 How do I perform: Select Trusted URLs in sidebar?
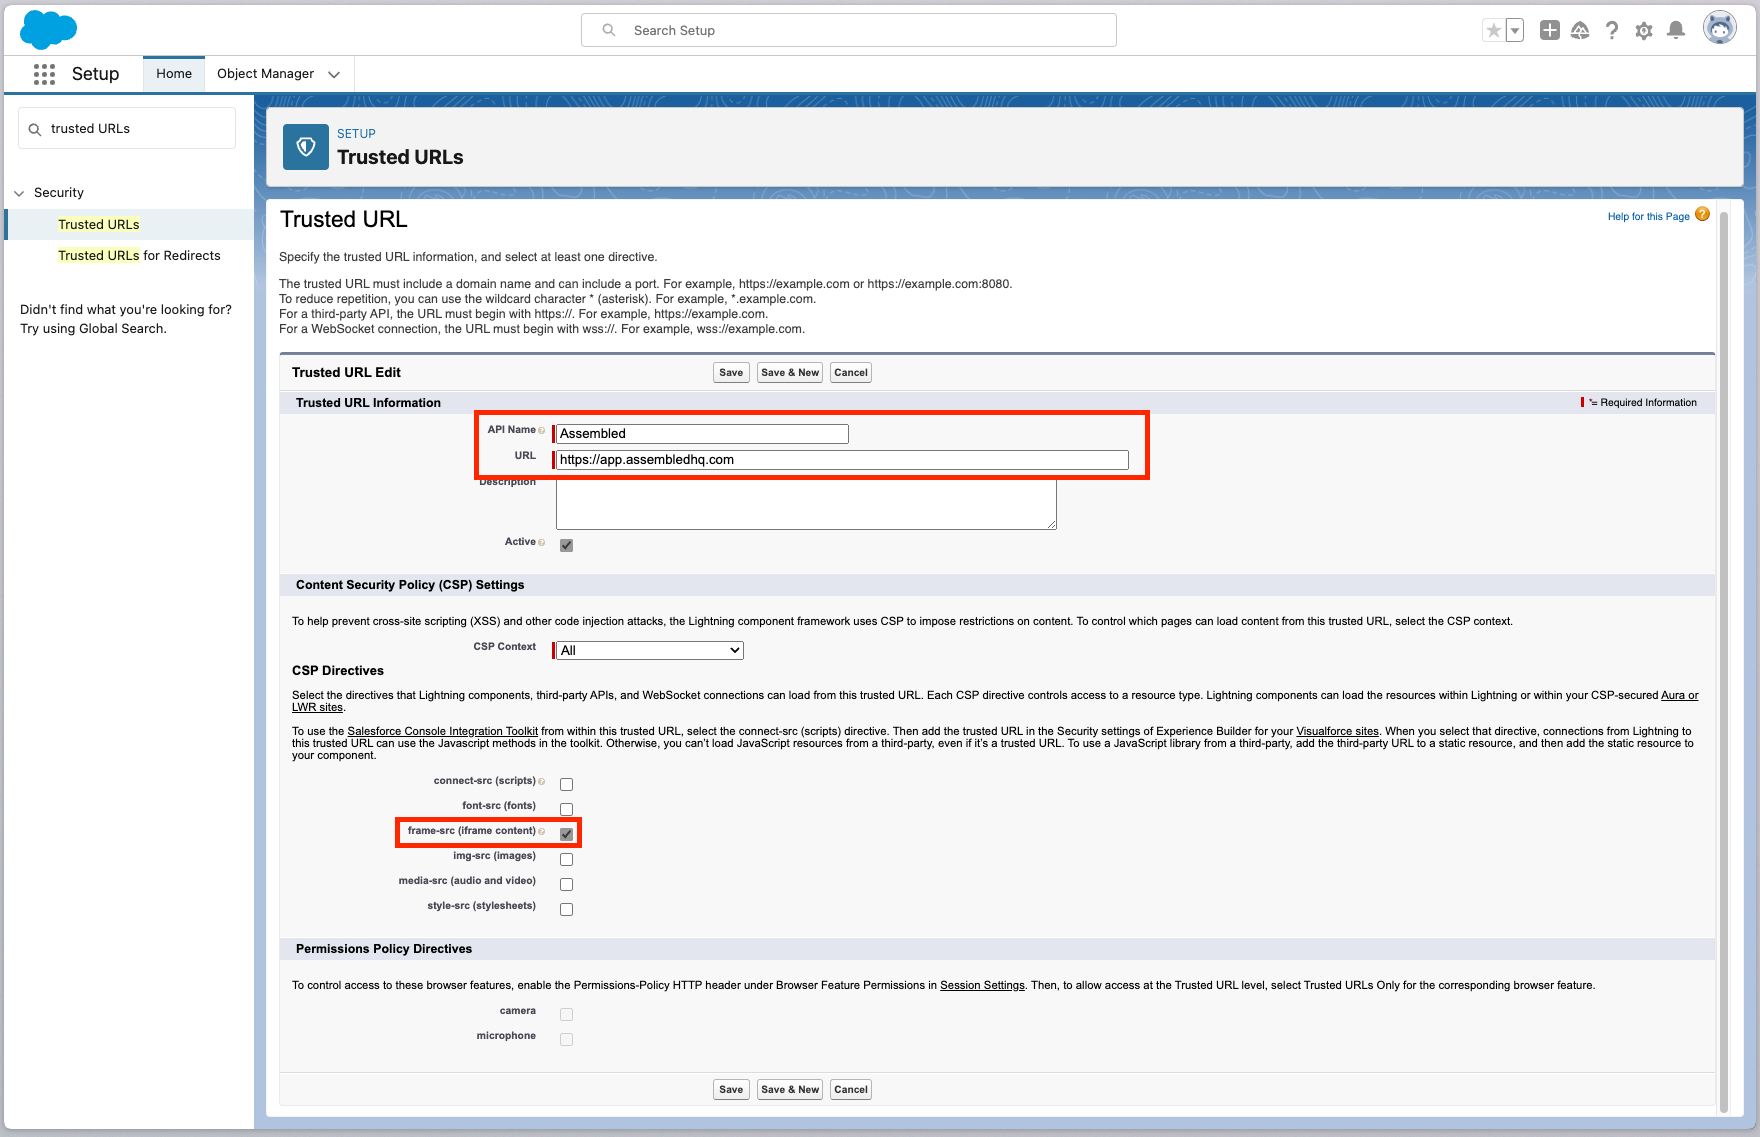[x=99, y=225]
